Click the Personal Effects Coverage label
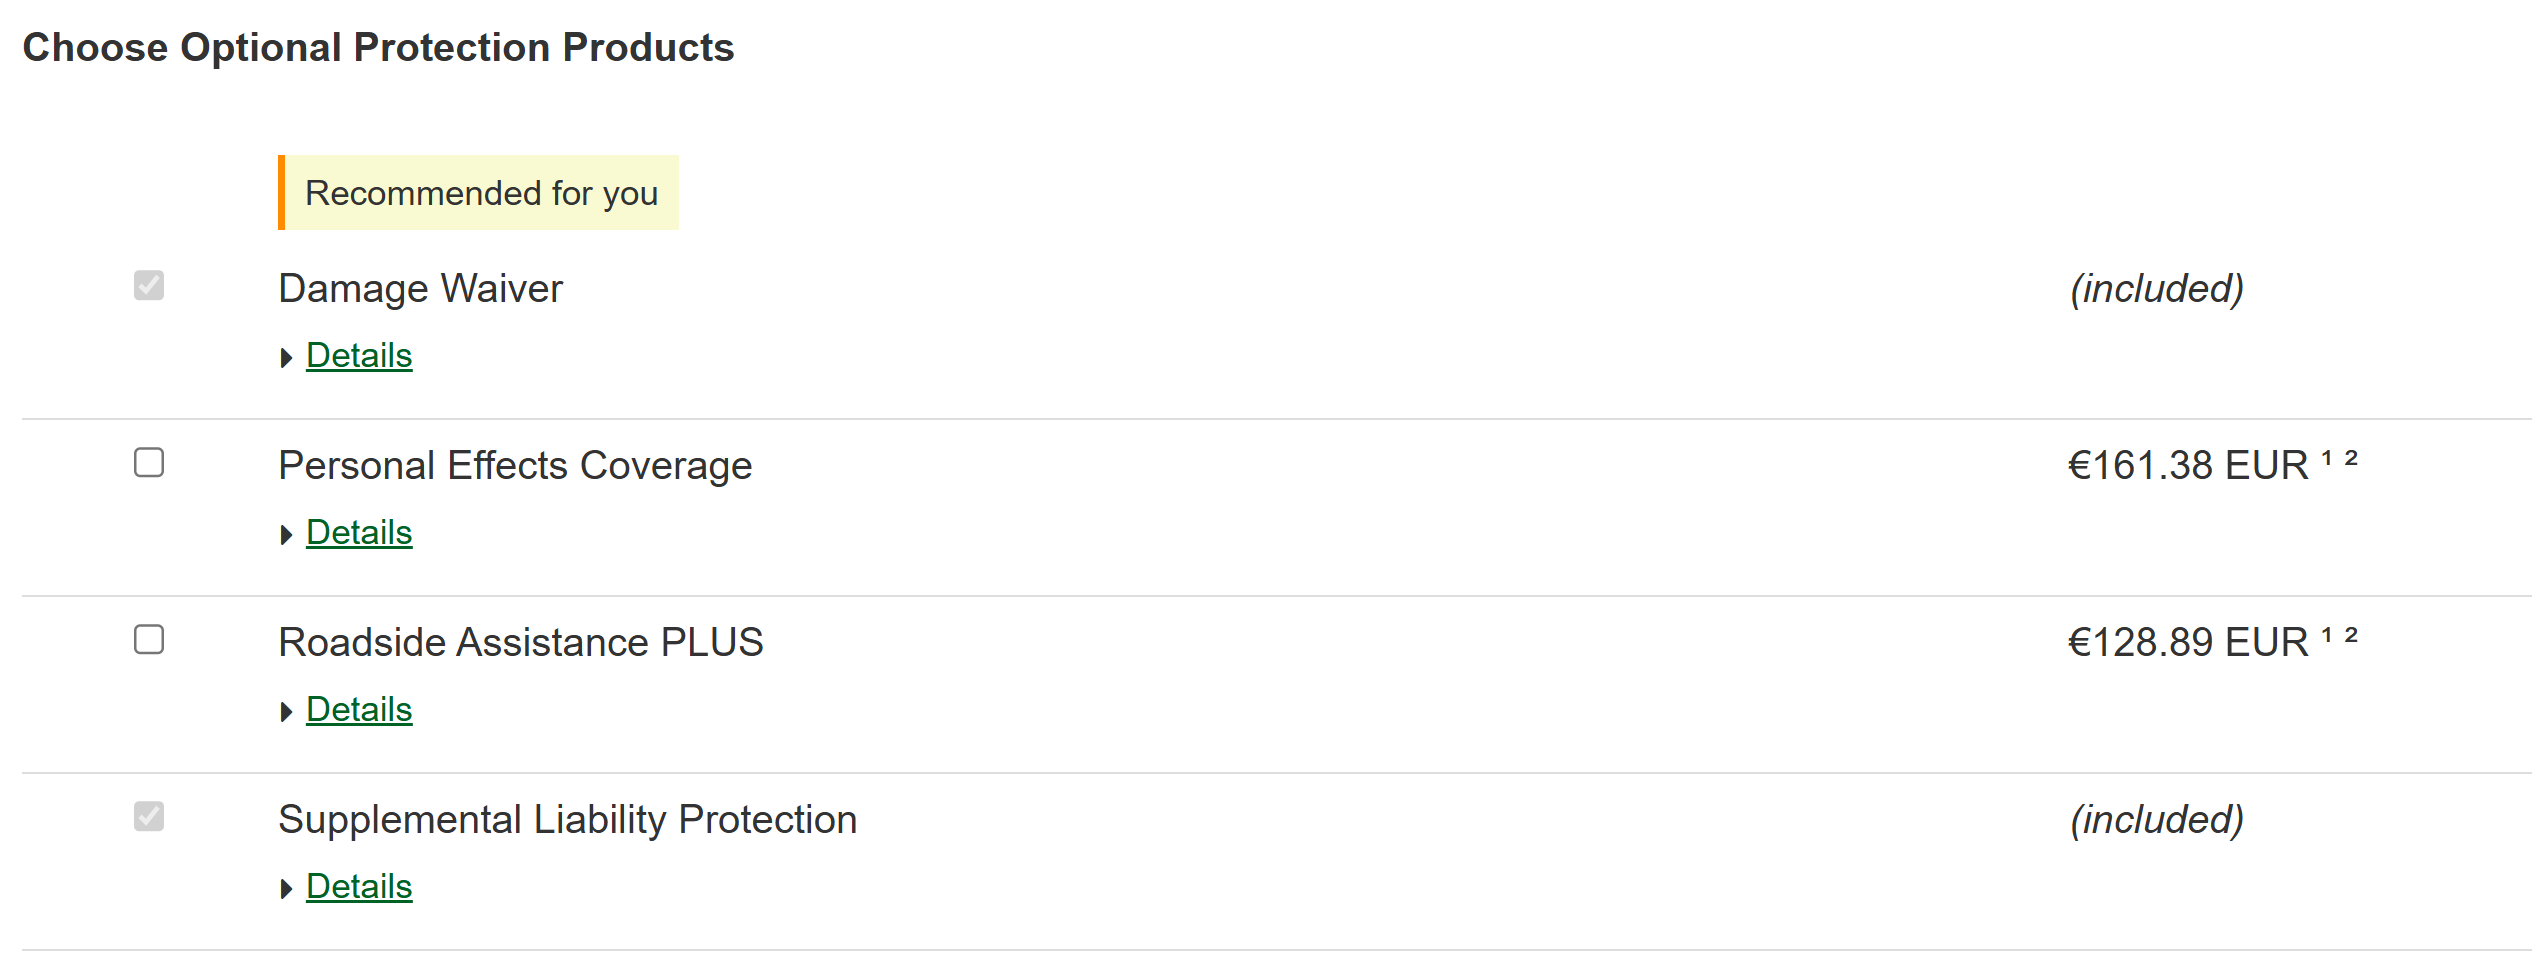The width and height of the screenshot is (2532, 965). tap(515, 466)
